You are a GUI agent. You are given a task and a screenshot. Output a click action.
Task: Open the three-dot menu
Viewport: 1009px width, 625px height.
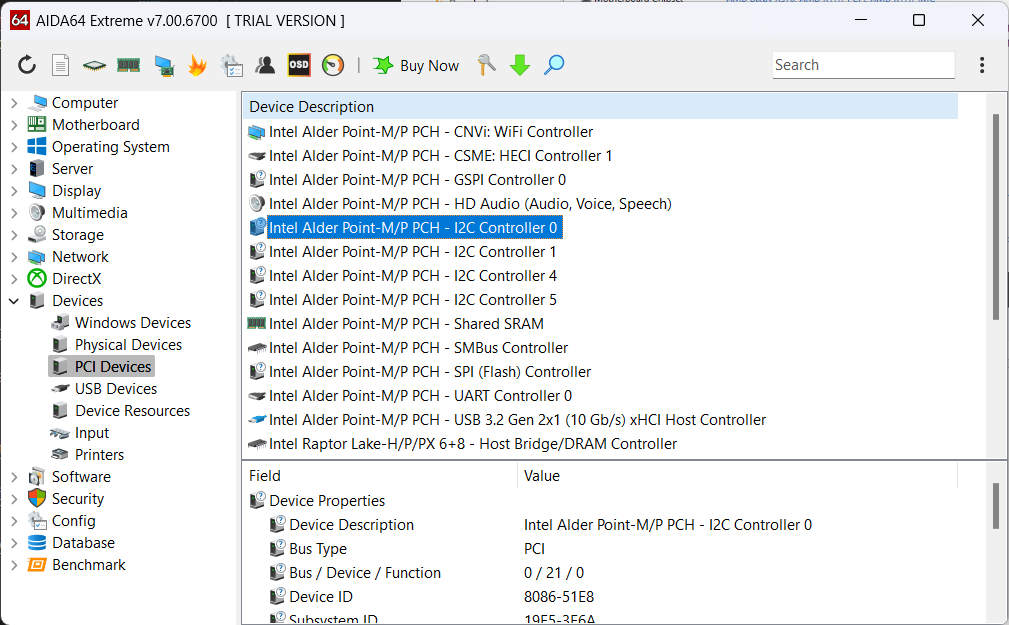tap(982, 65)
